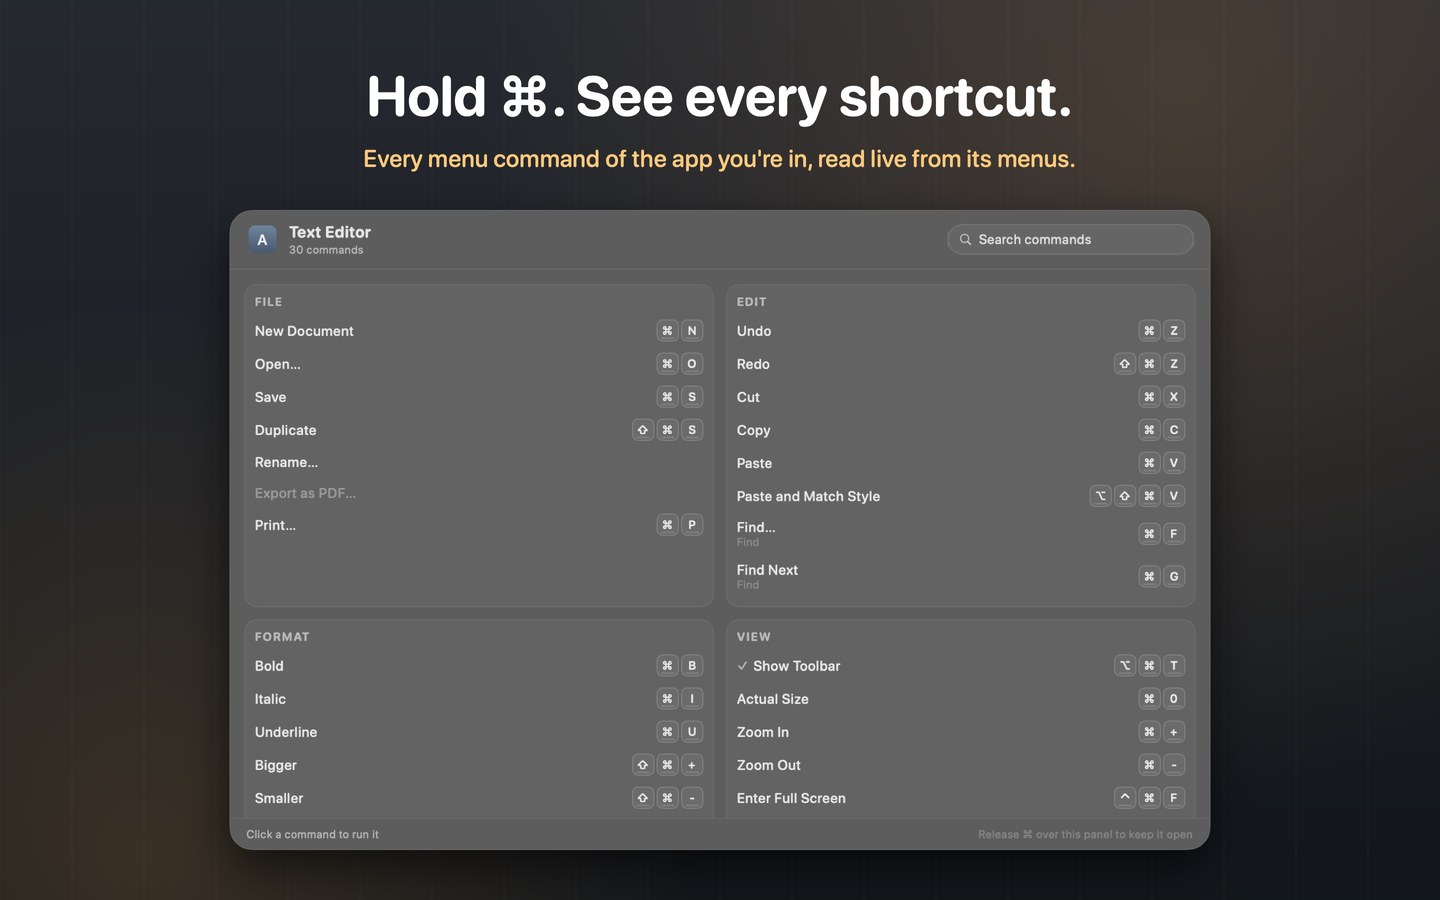The height and width of the screenshot is (900, 1440).
Task: Click the plus keycap in Zoom In row
Action: (1174, 732)
